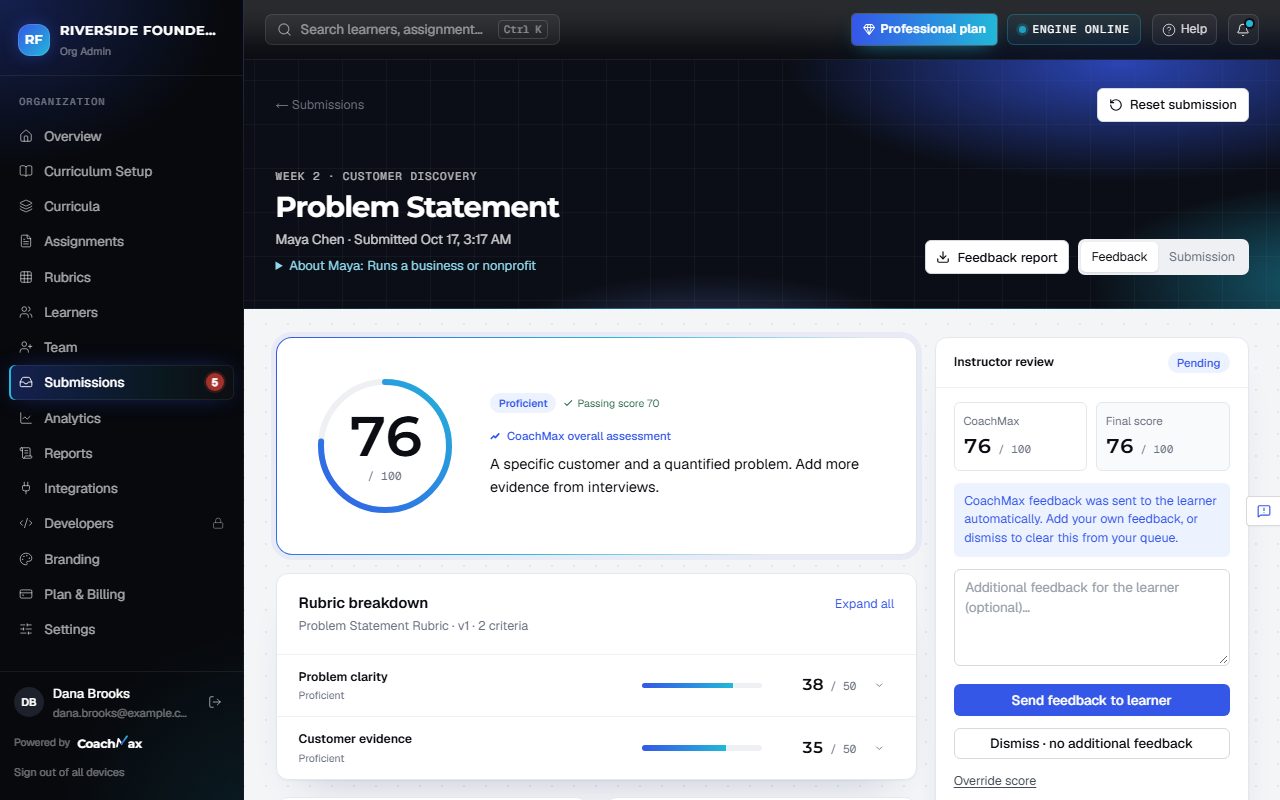Download the Feedback report
The image size is (1280, 800).
997,257
